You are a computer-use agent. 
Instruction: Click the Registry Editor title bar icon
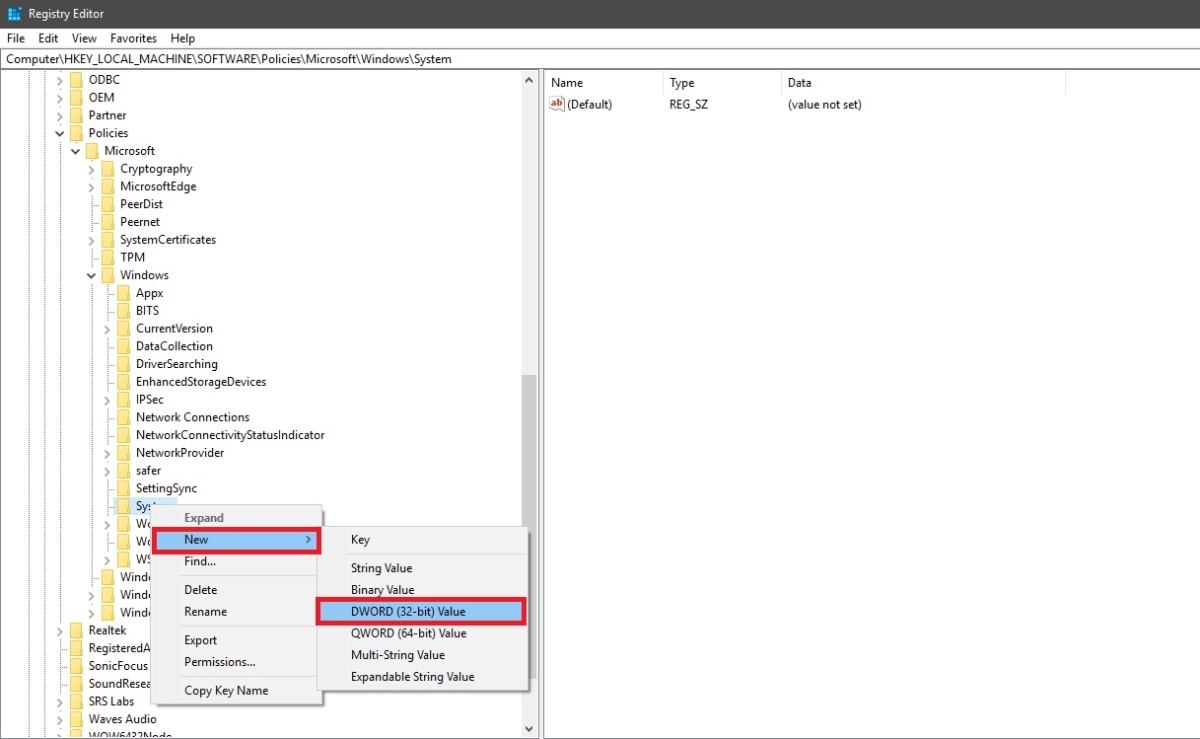pos(12,13)
